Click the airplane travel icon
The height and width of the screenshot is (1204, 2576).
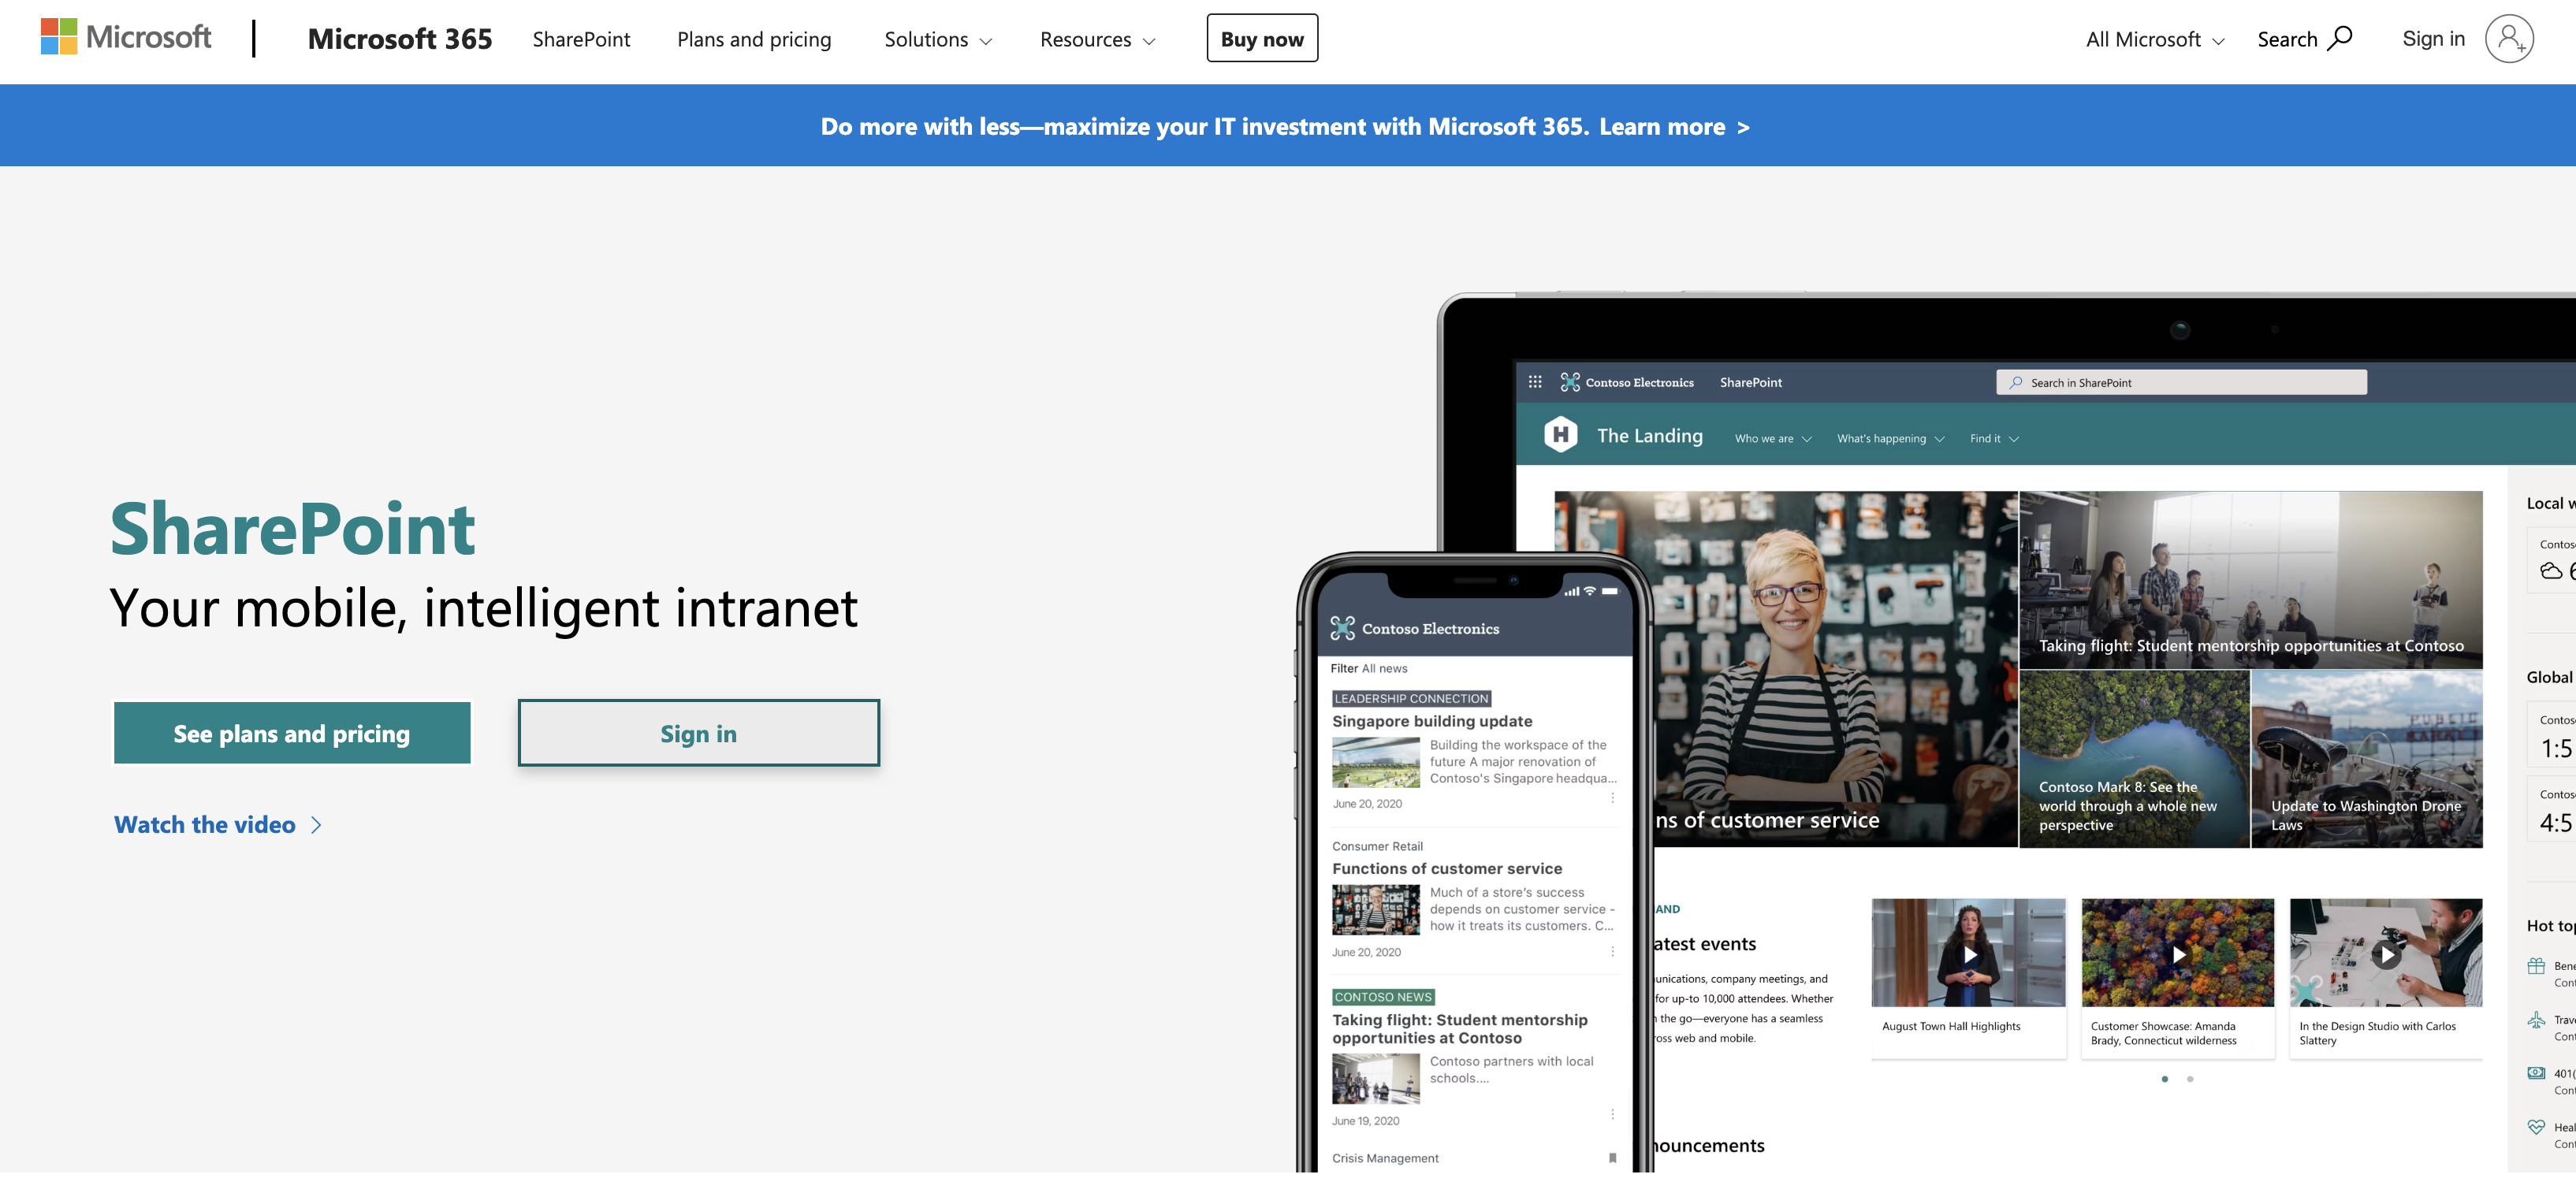(2536, 1020)
